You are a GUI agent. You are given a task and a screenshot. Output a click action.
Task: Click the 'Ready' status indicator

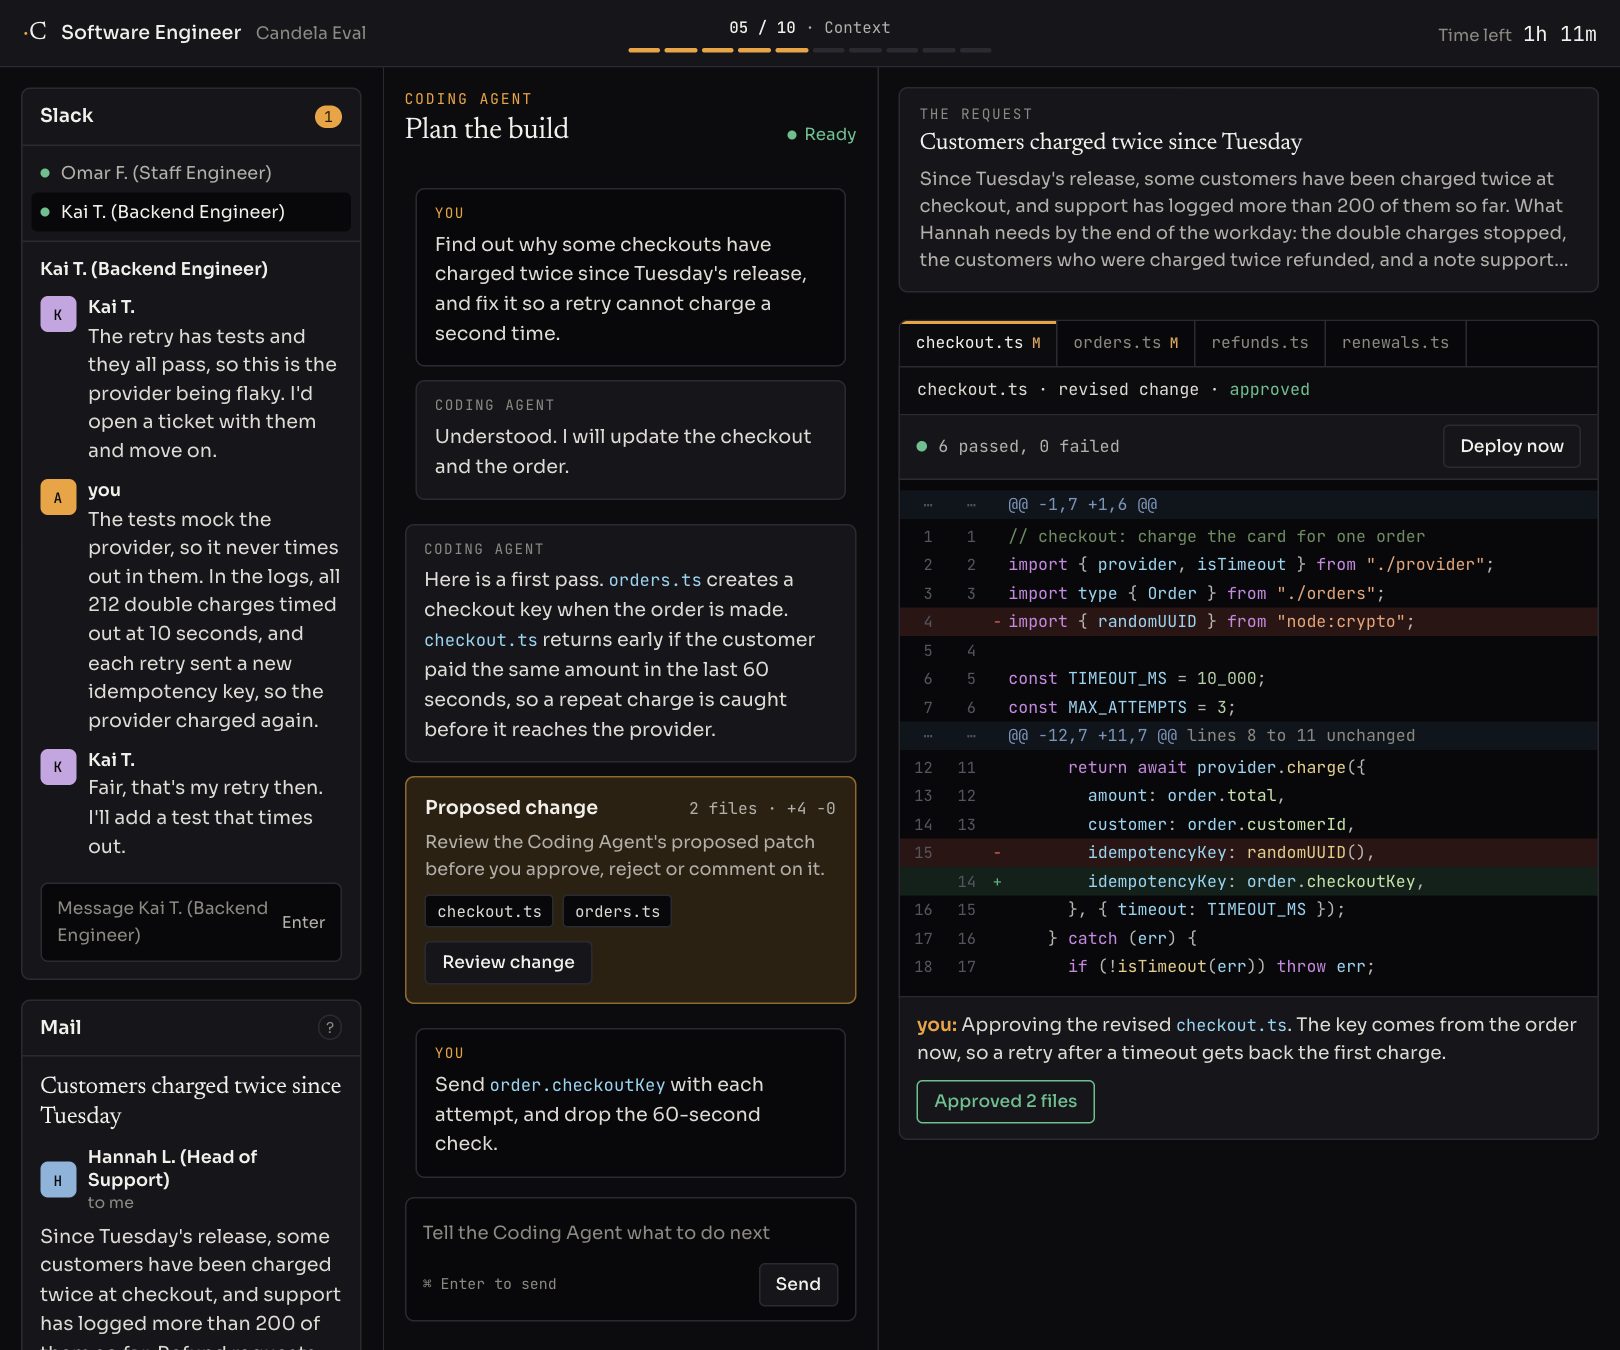[821, 134]
